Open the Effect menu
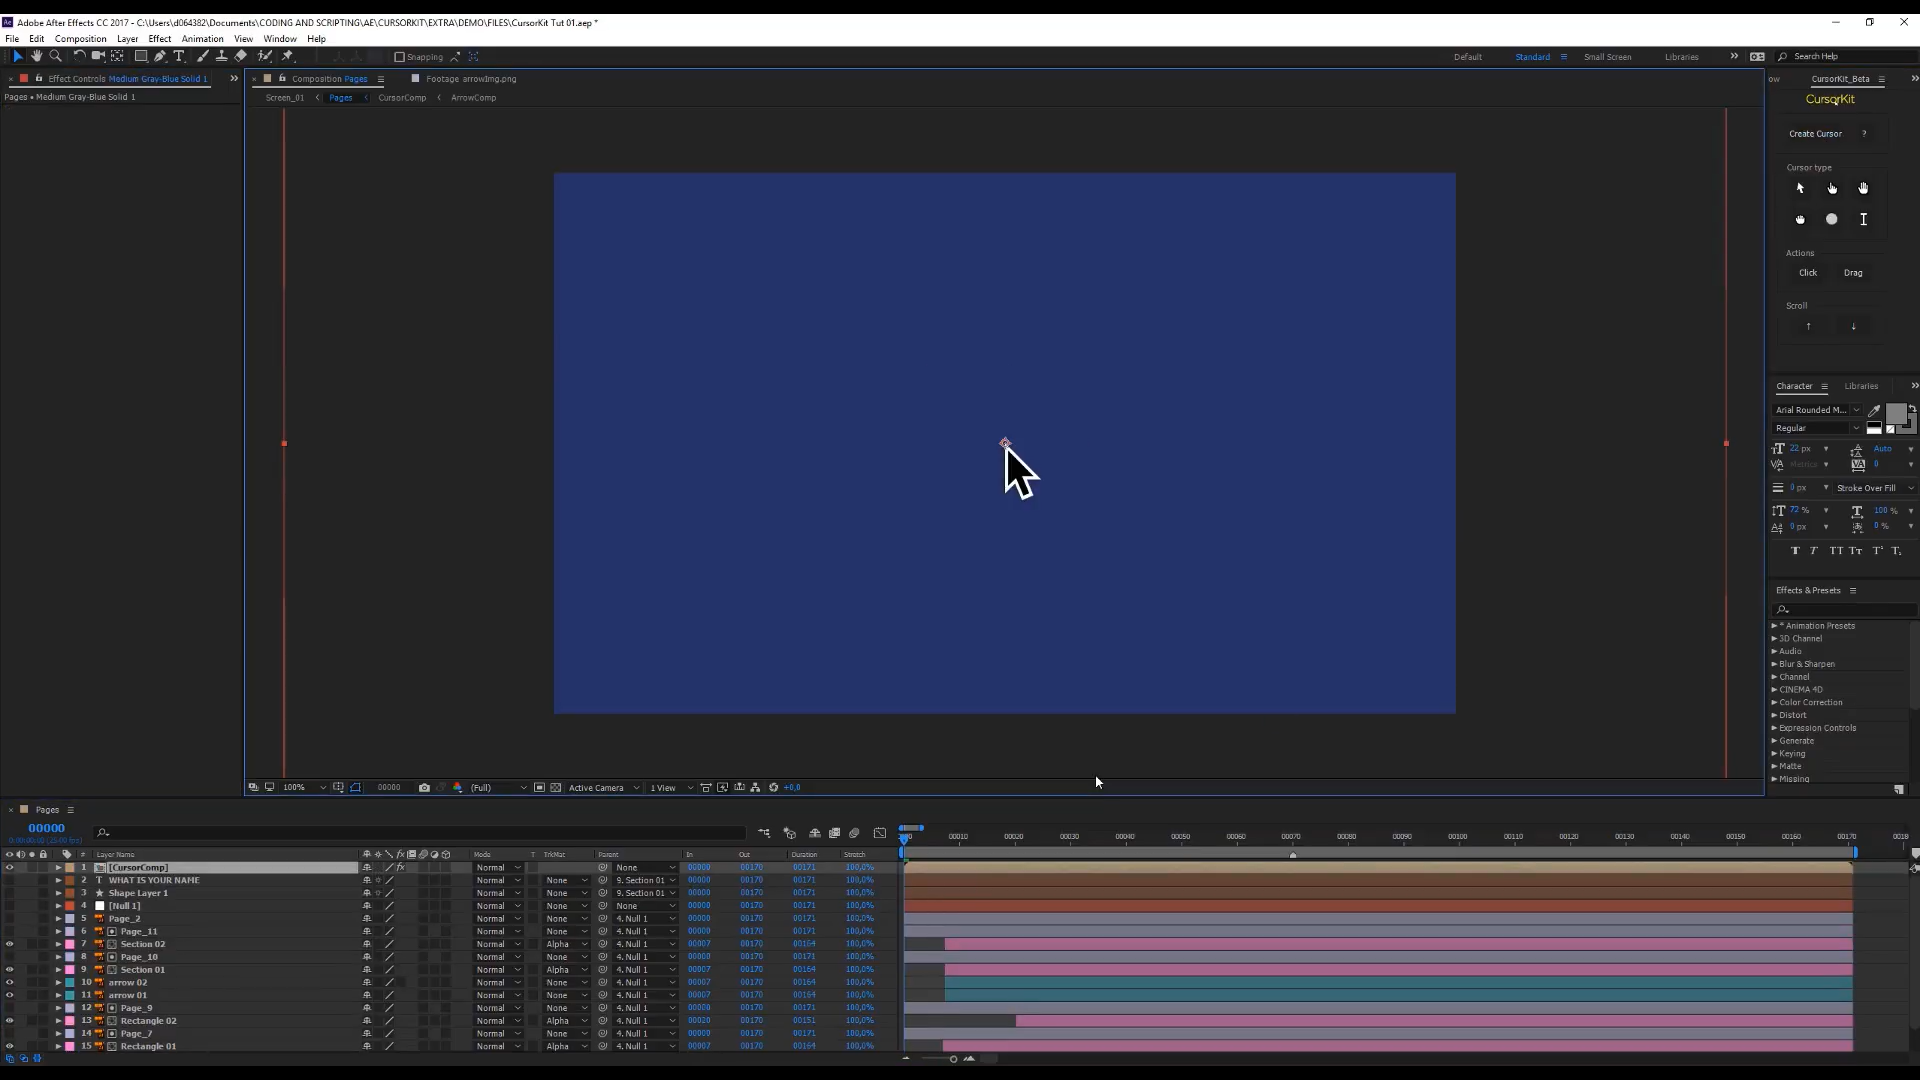The image size is (1920, 1080). tap(160, 39)
